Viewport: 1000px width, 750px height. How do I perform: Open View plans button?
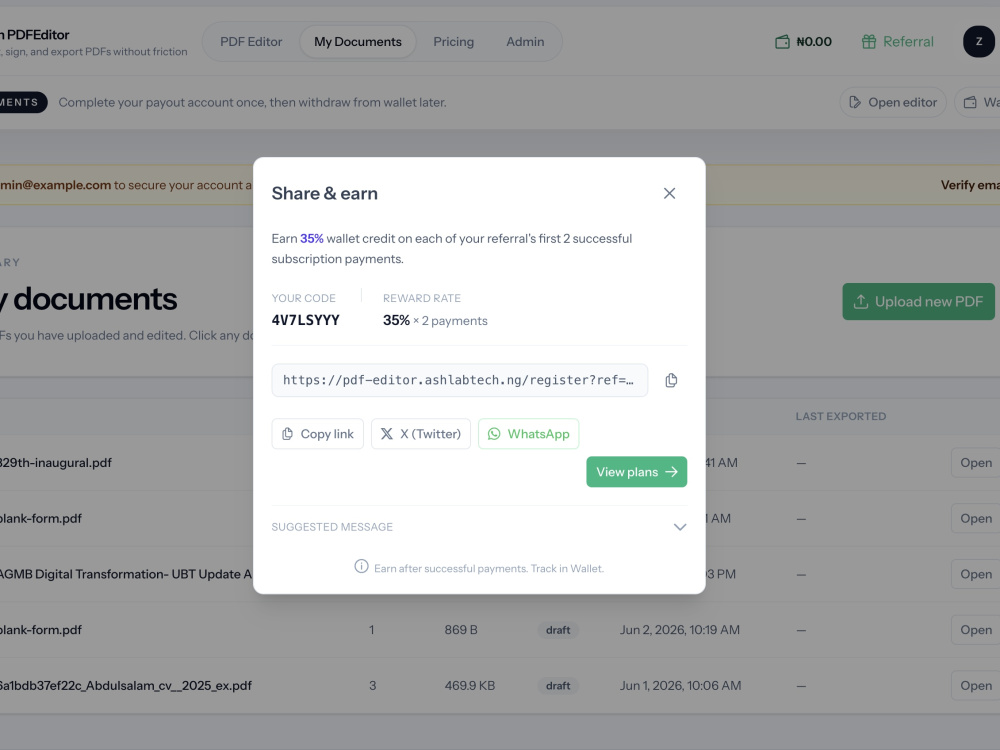click(x=636, y=472)
